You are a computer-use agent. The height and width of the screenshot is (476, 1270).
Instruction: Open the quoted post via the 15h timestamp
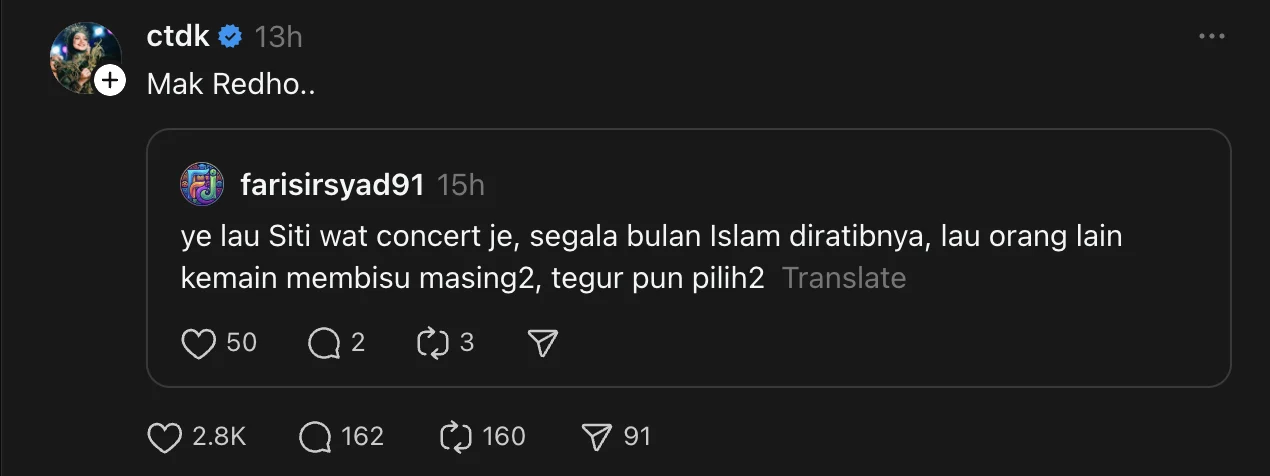(461, 185)
